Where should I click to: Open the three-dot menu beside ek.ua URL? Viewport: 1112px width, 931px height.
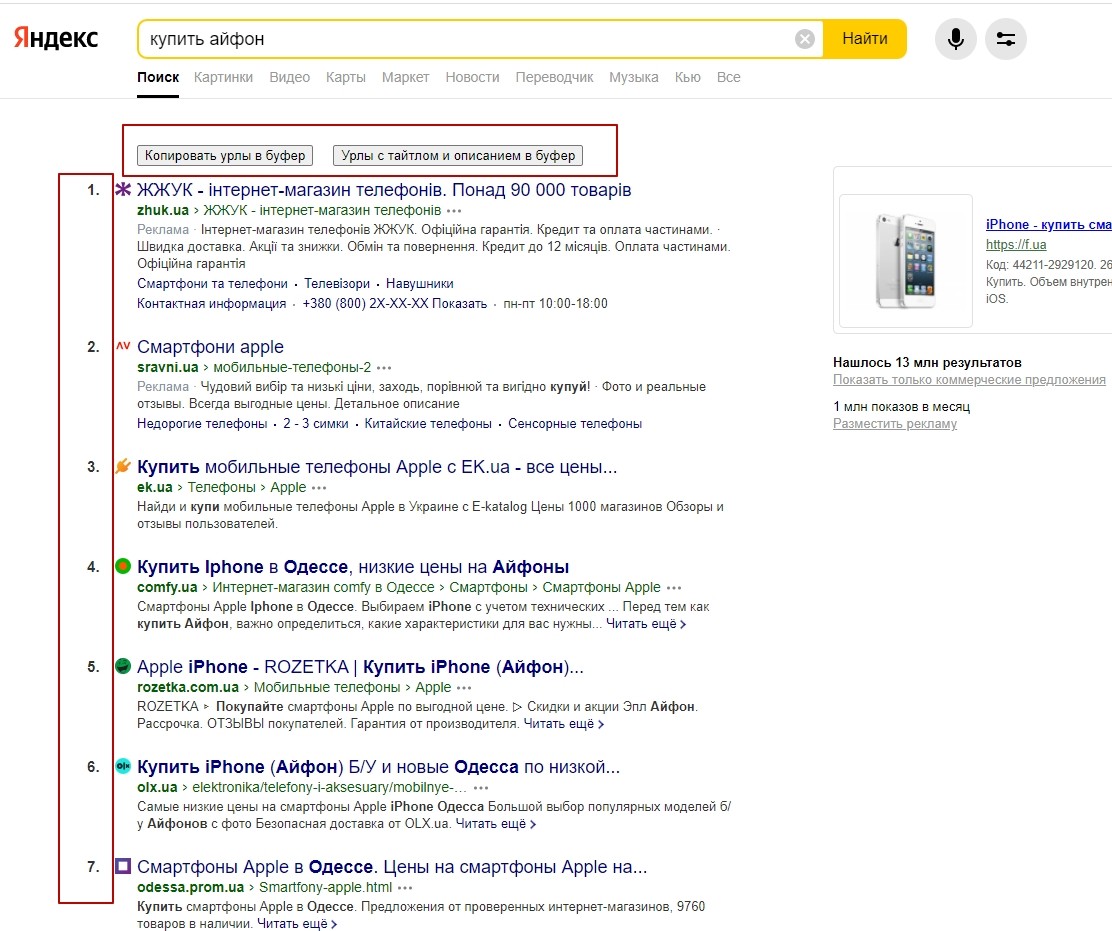(319, 488)
